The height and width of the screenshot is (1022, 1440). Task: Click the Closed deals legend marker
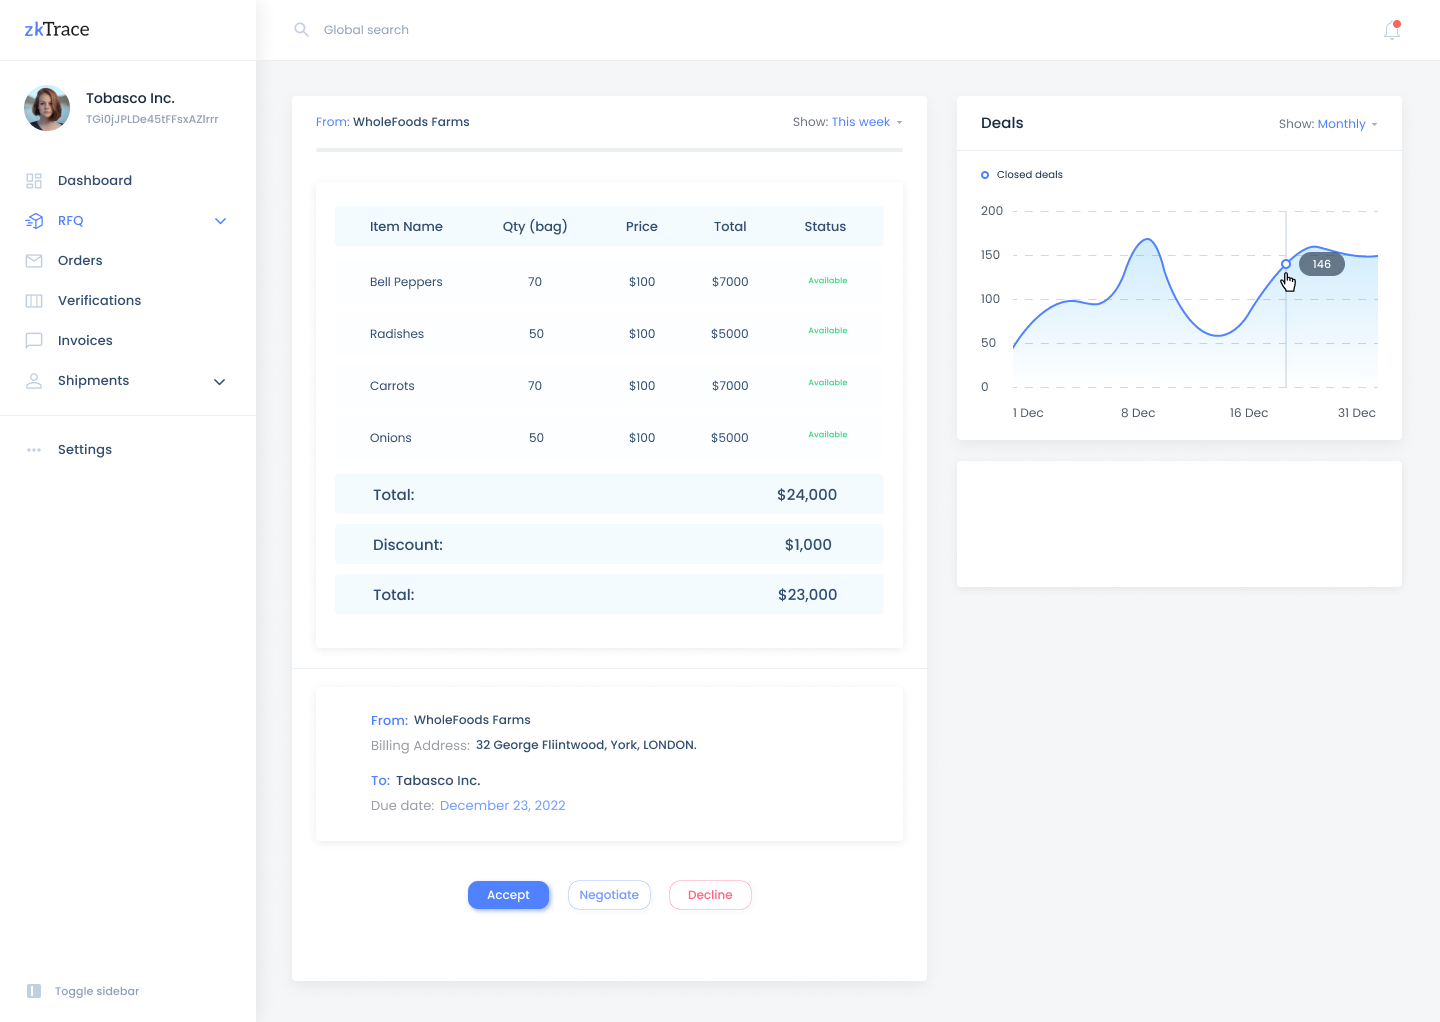tap(985, 175)
